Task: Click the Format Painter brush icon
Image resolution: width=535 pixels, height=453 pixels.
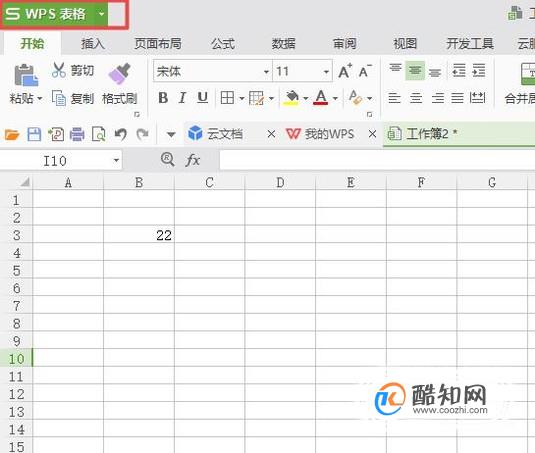Action: click(119, 73)
